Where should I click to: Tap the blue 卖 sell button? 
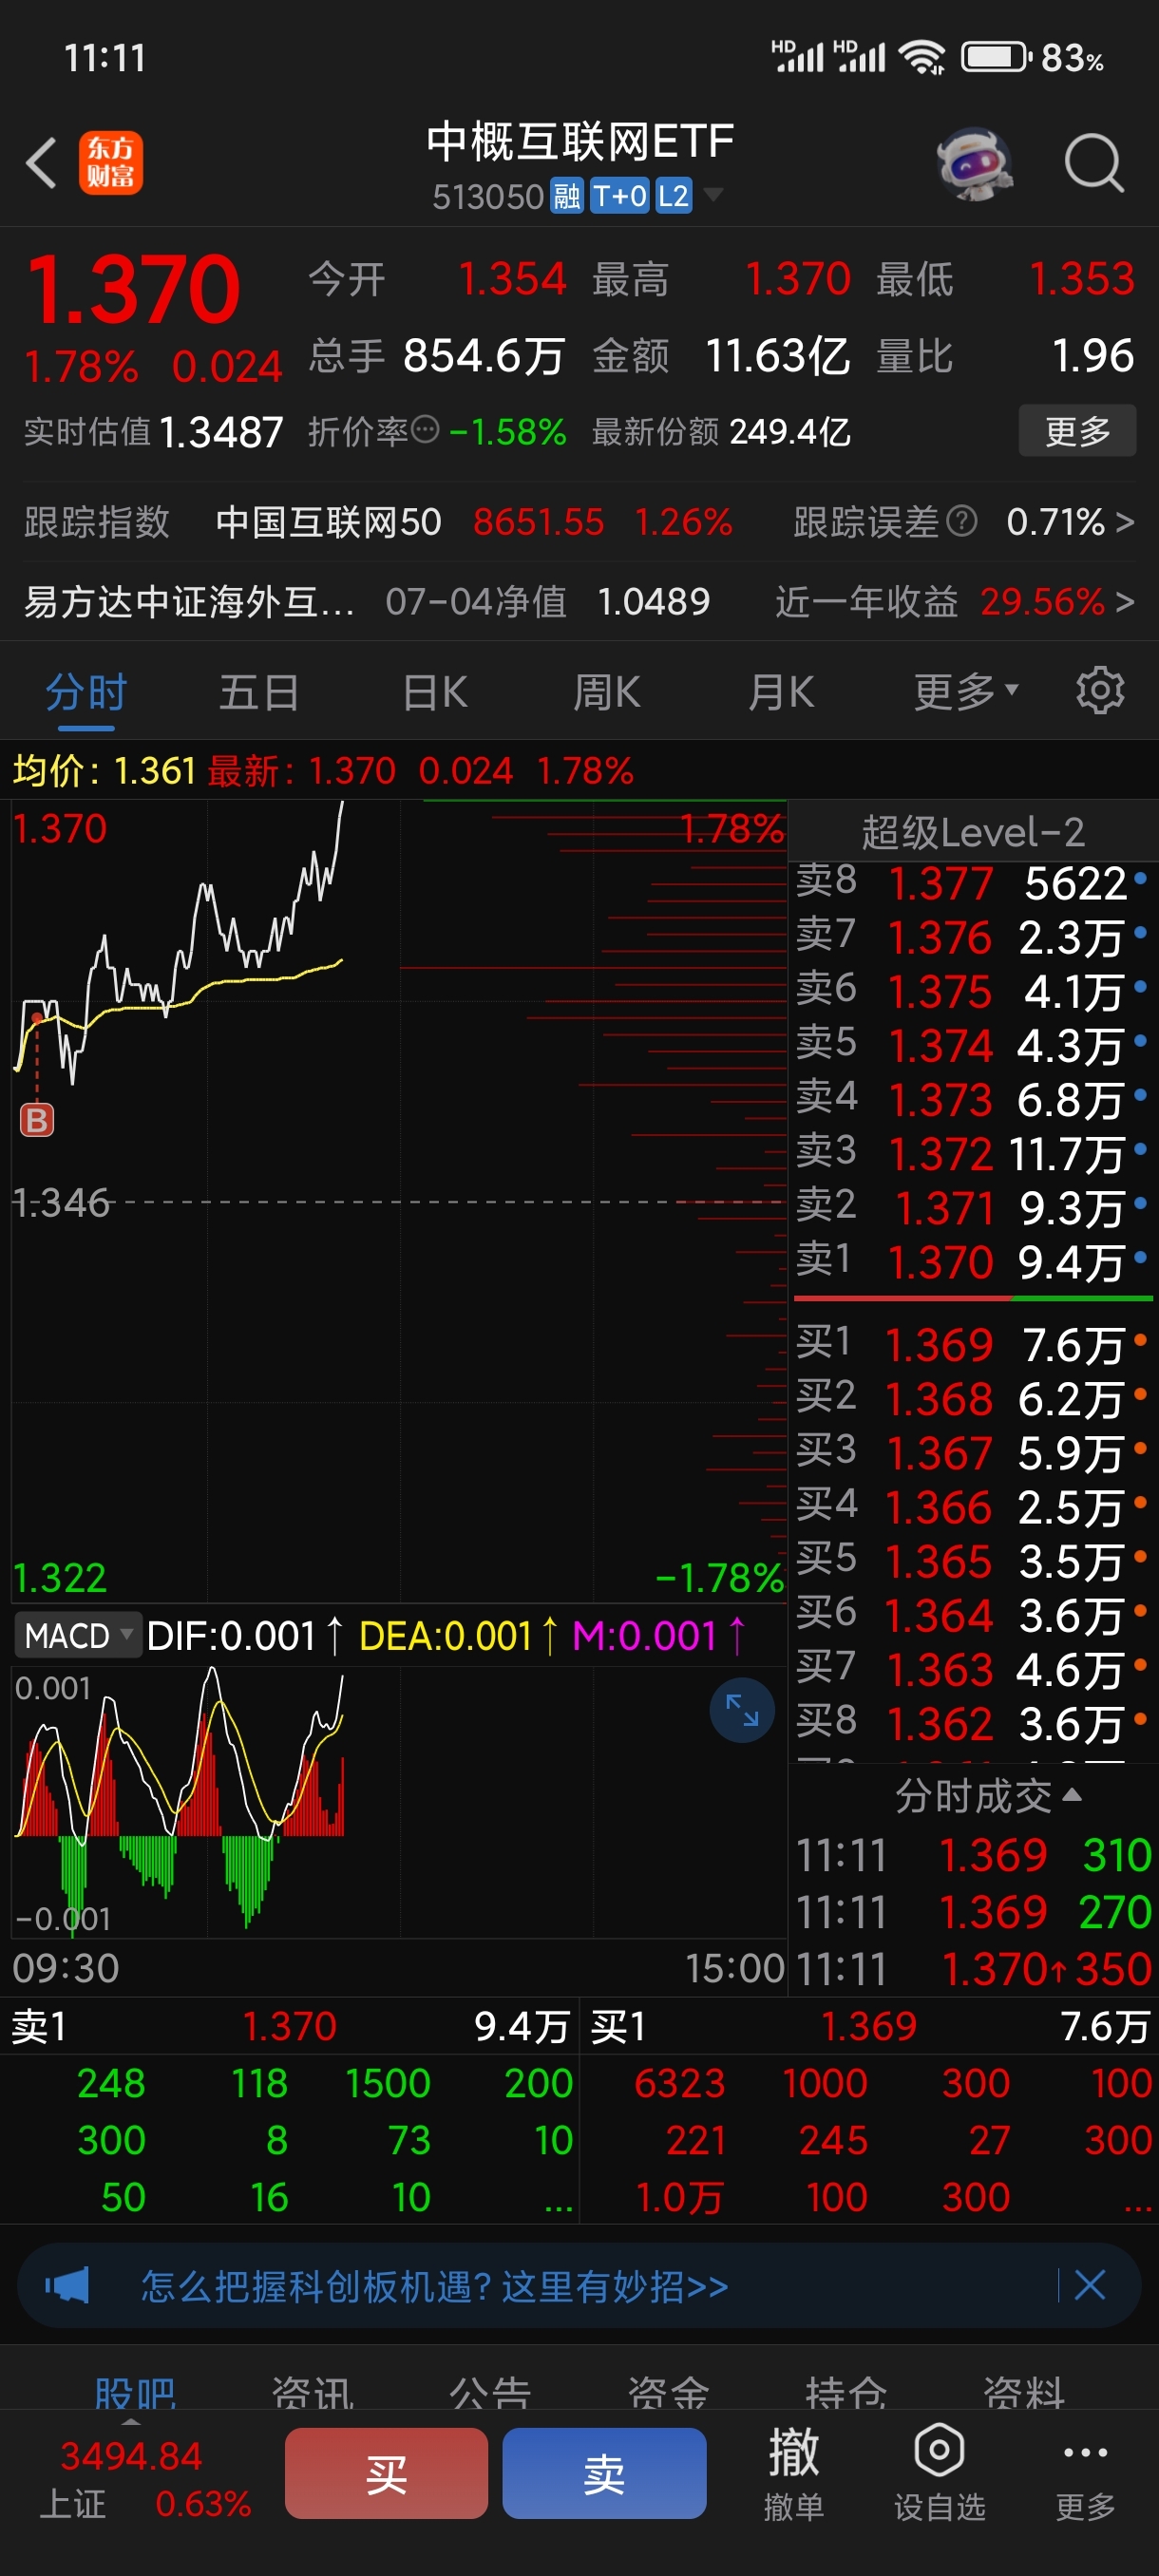pyautogui.click(x=604, y=2472)
